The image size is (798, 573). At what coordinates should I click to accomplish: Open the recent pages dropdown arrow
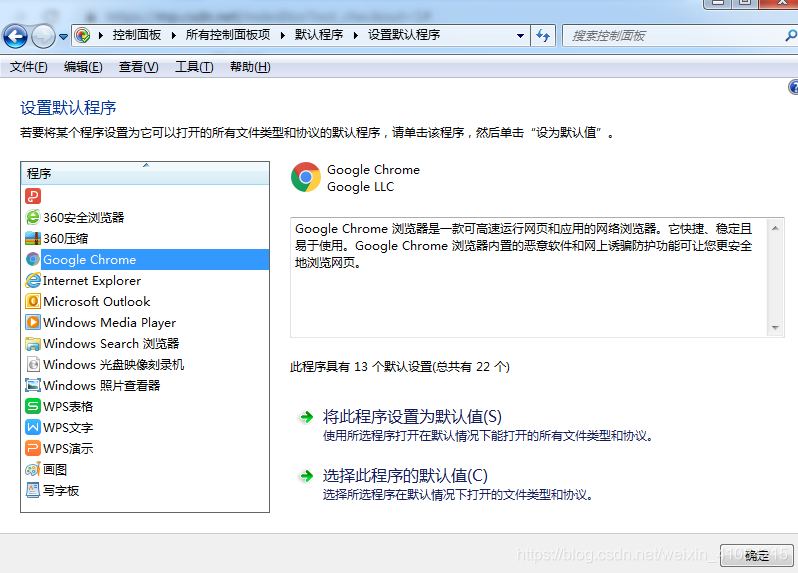point(63,37)
